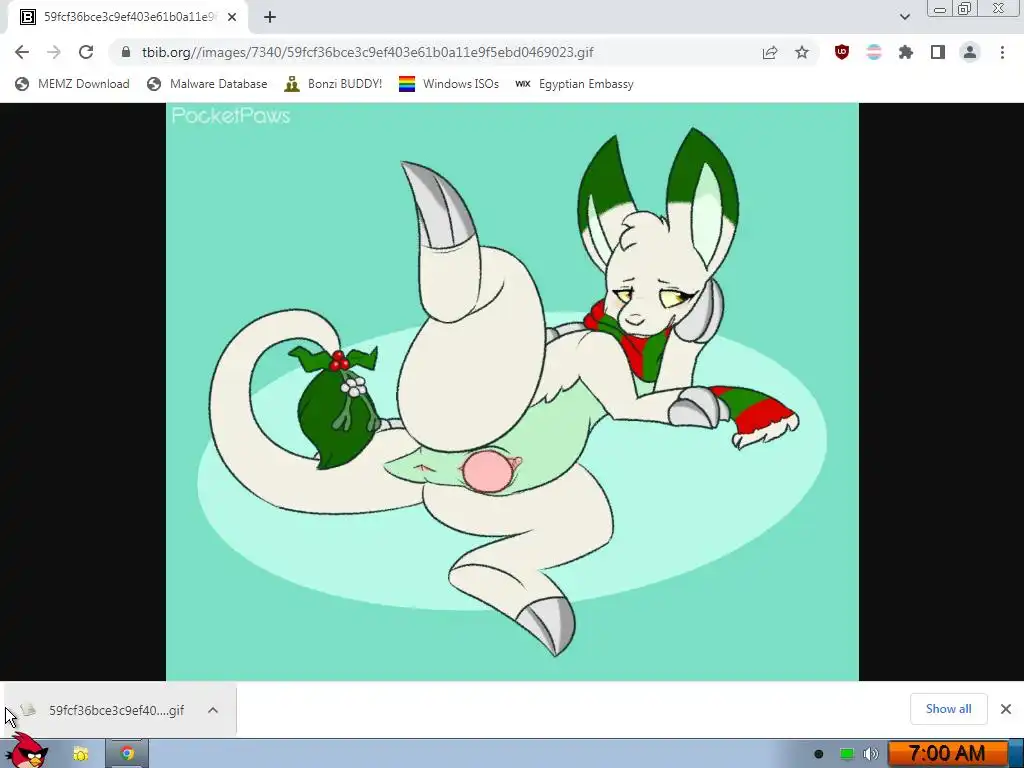Open the 7:00 AM taskbar clock
The height and width of the screenshot is (768, 1024).
point(947,754)
